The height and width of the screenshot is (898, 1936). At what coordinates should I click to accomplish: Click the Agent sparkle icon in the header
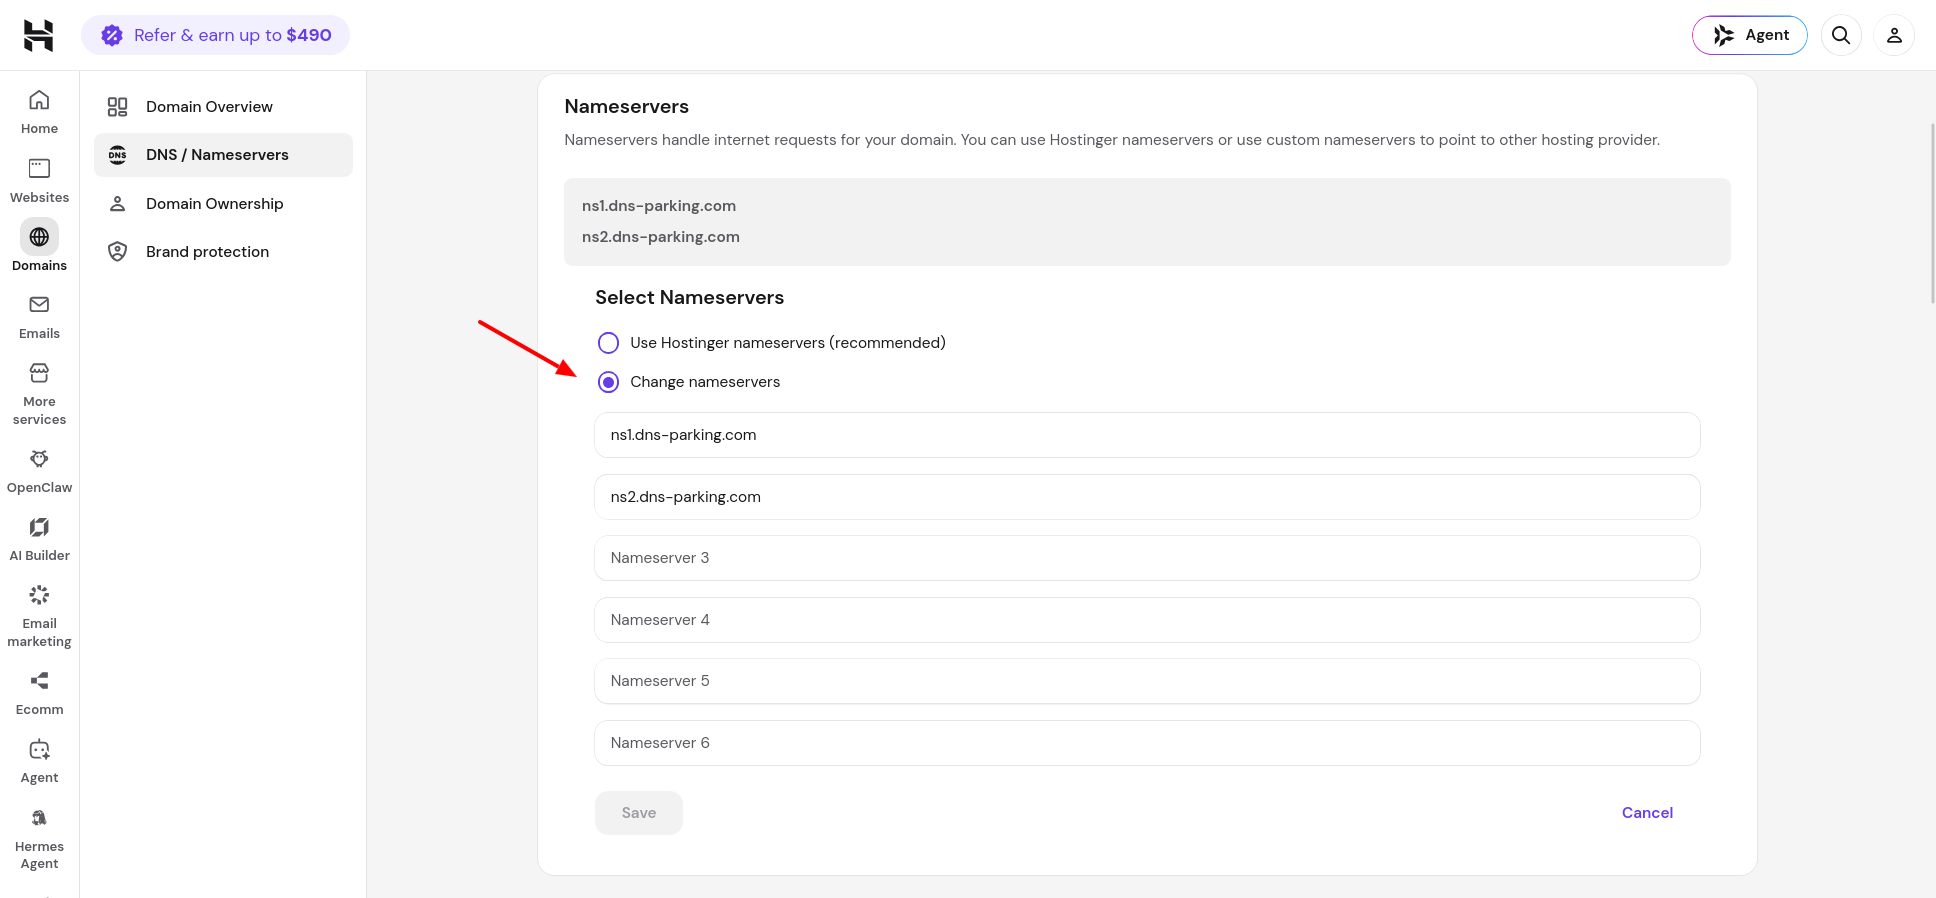coord(1724,35)
